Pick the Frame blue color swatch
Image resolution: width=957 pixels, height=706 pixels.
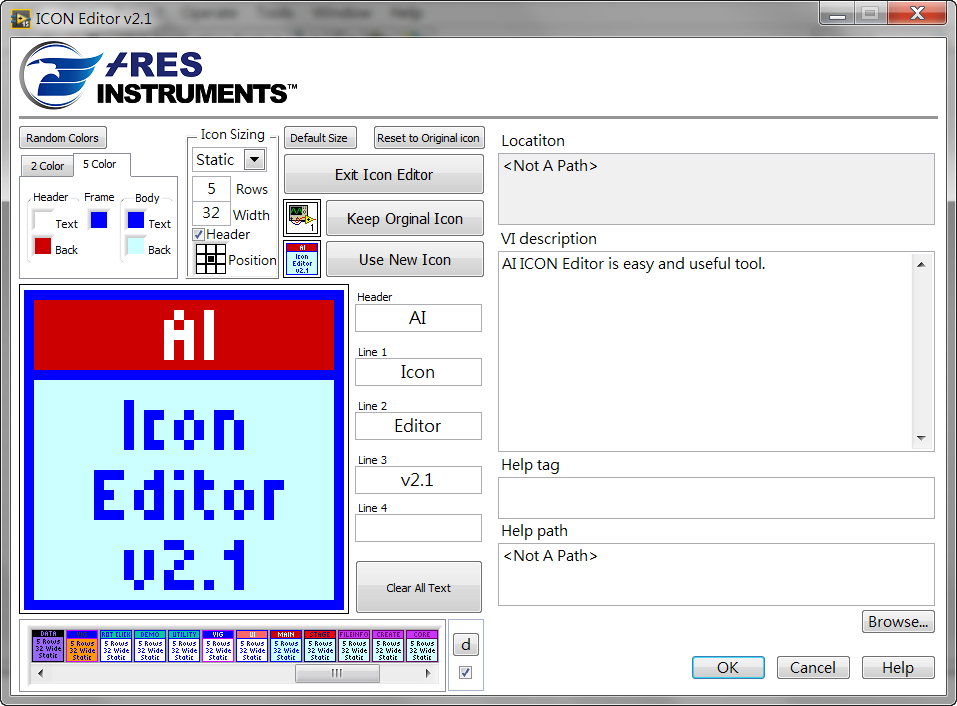(x=98, y=219)
